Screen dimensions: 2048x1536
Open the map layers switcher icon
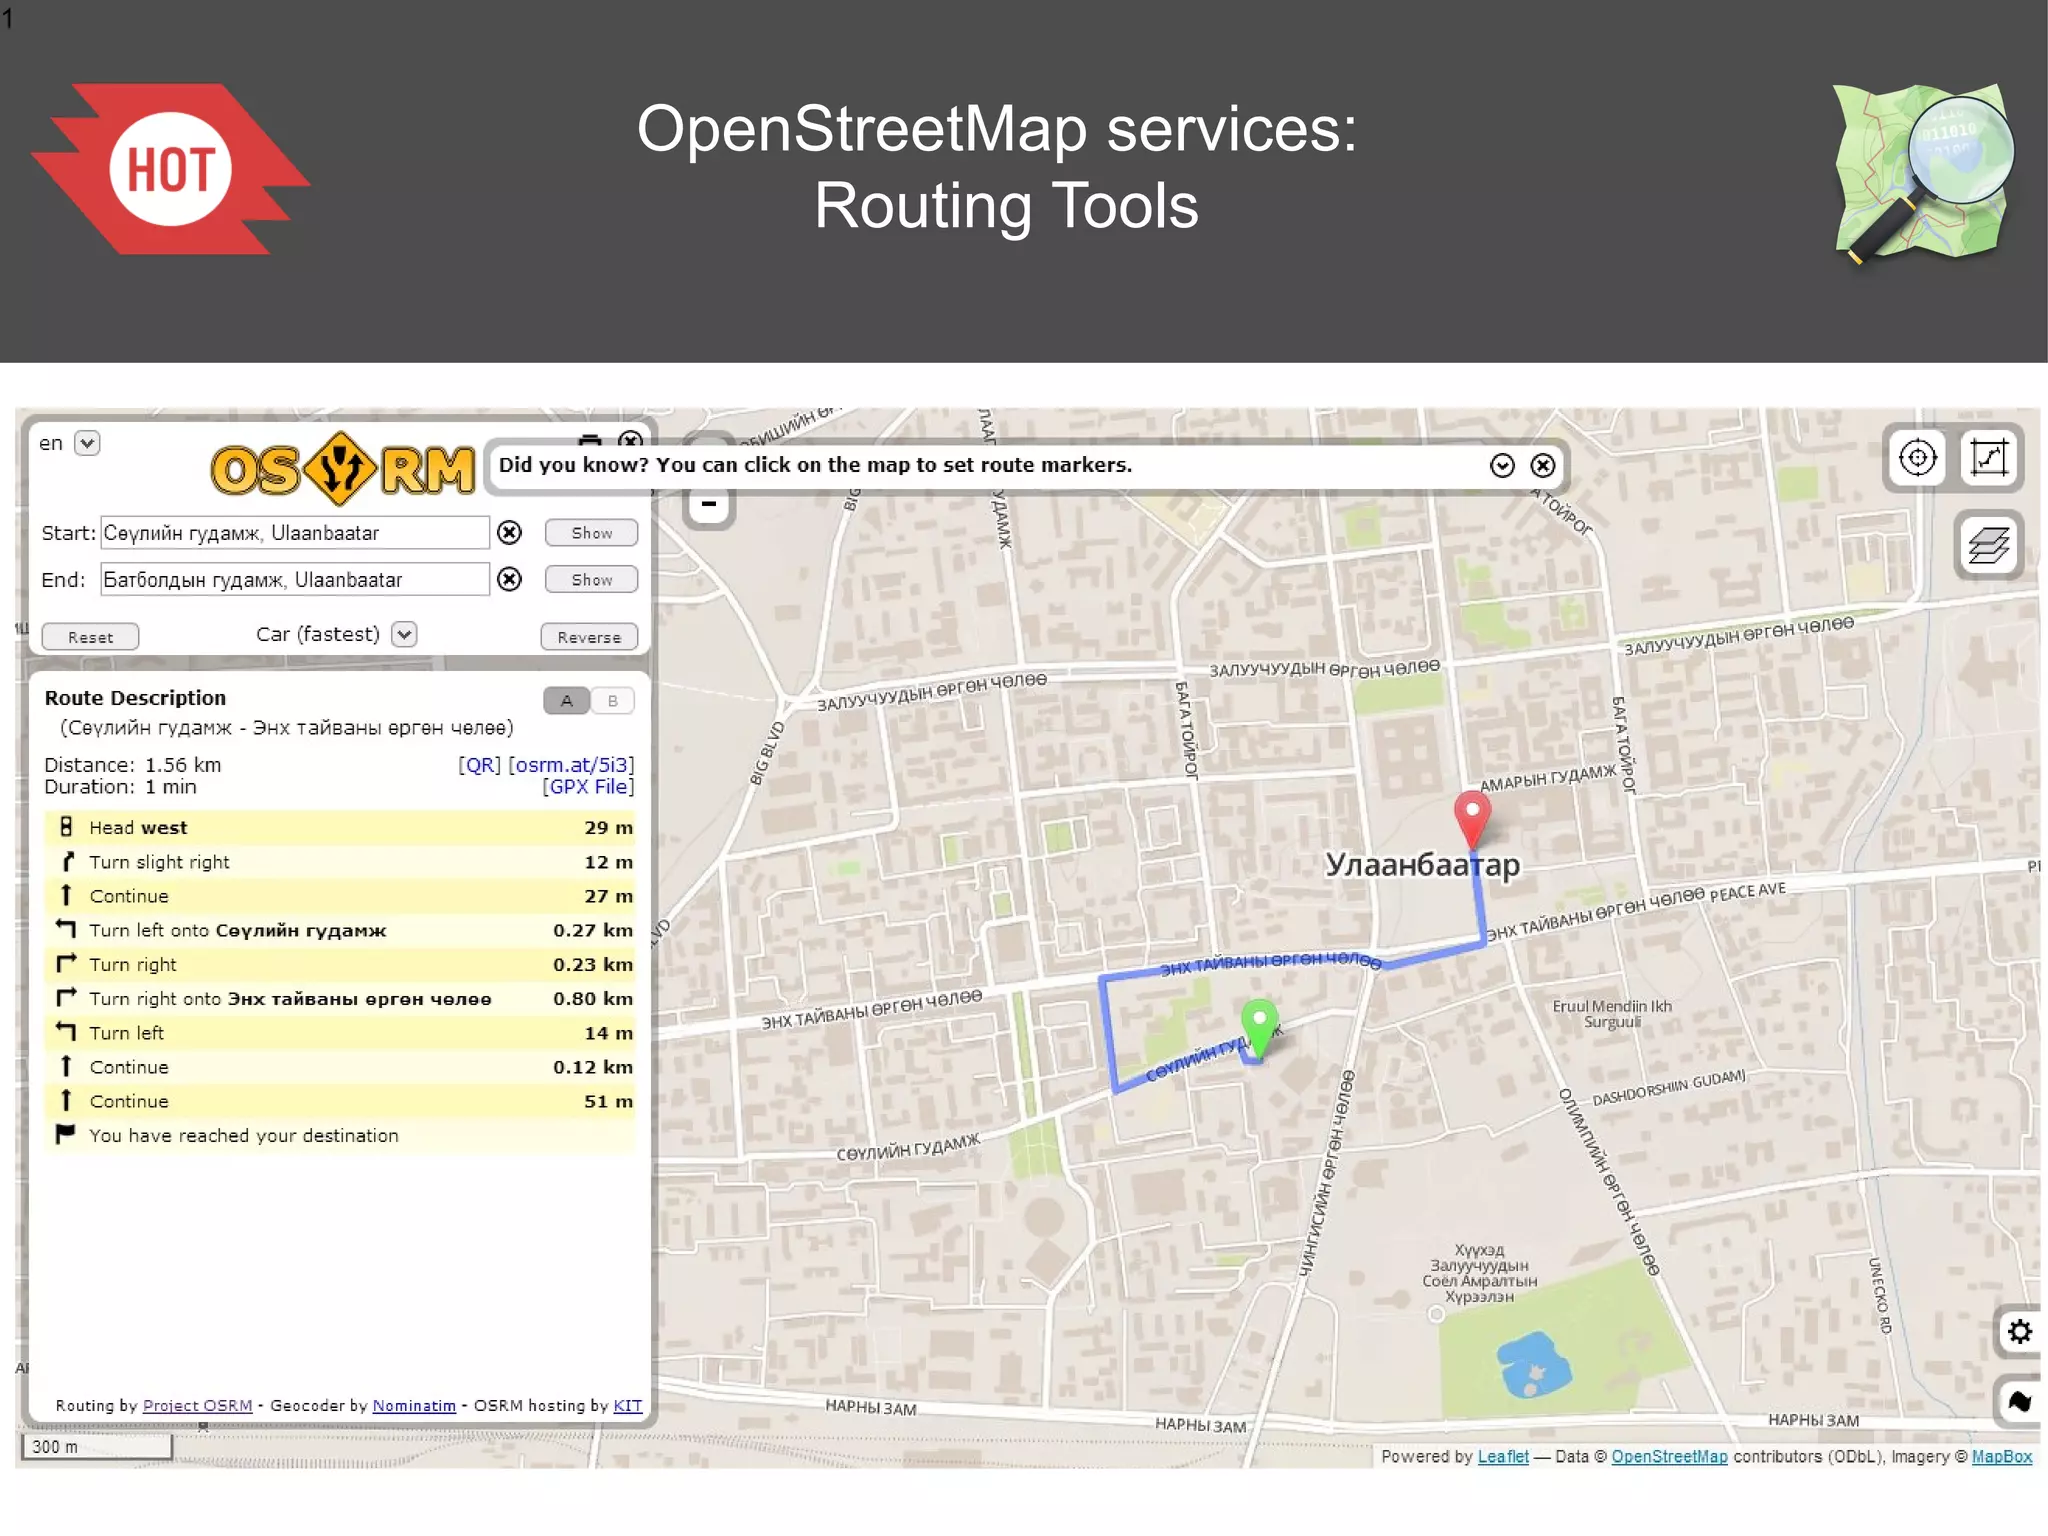tap(1988, 545)
